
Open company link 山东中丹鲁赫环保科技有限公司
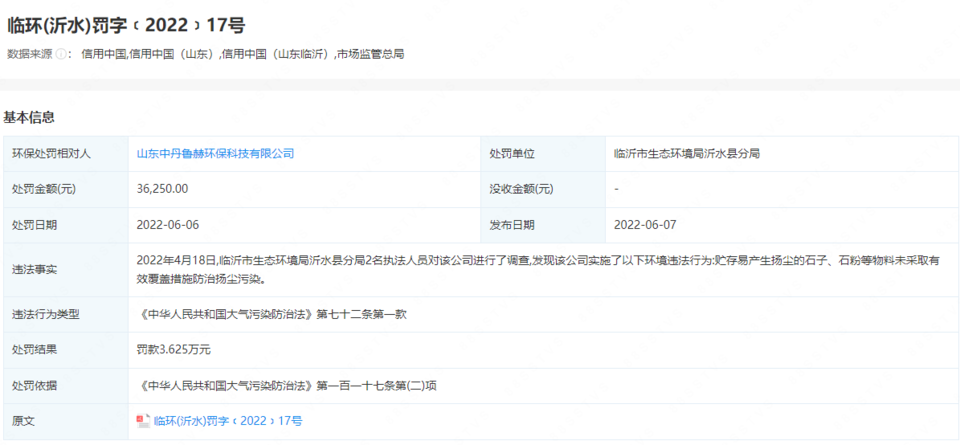tap(215, 154)
